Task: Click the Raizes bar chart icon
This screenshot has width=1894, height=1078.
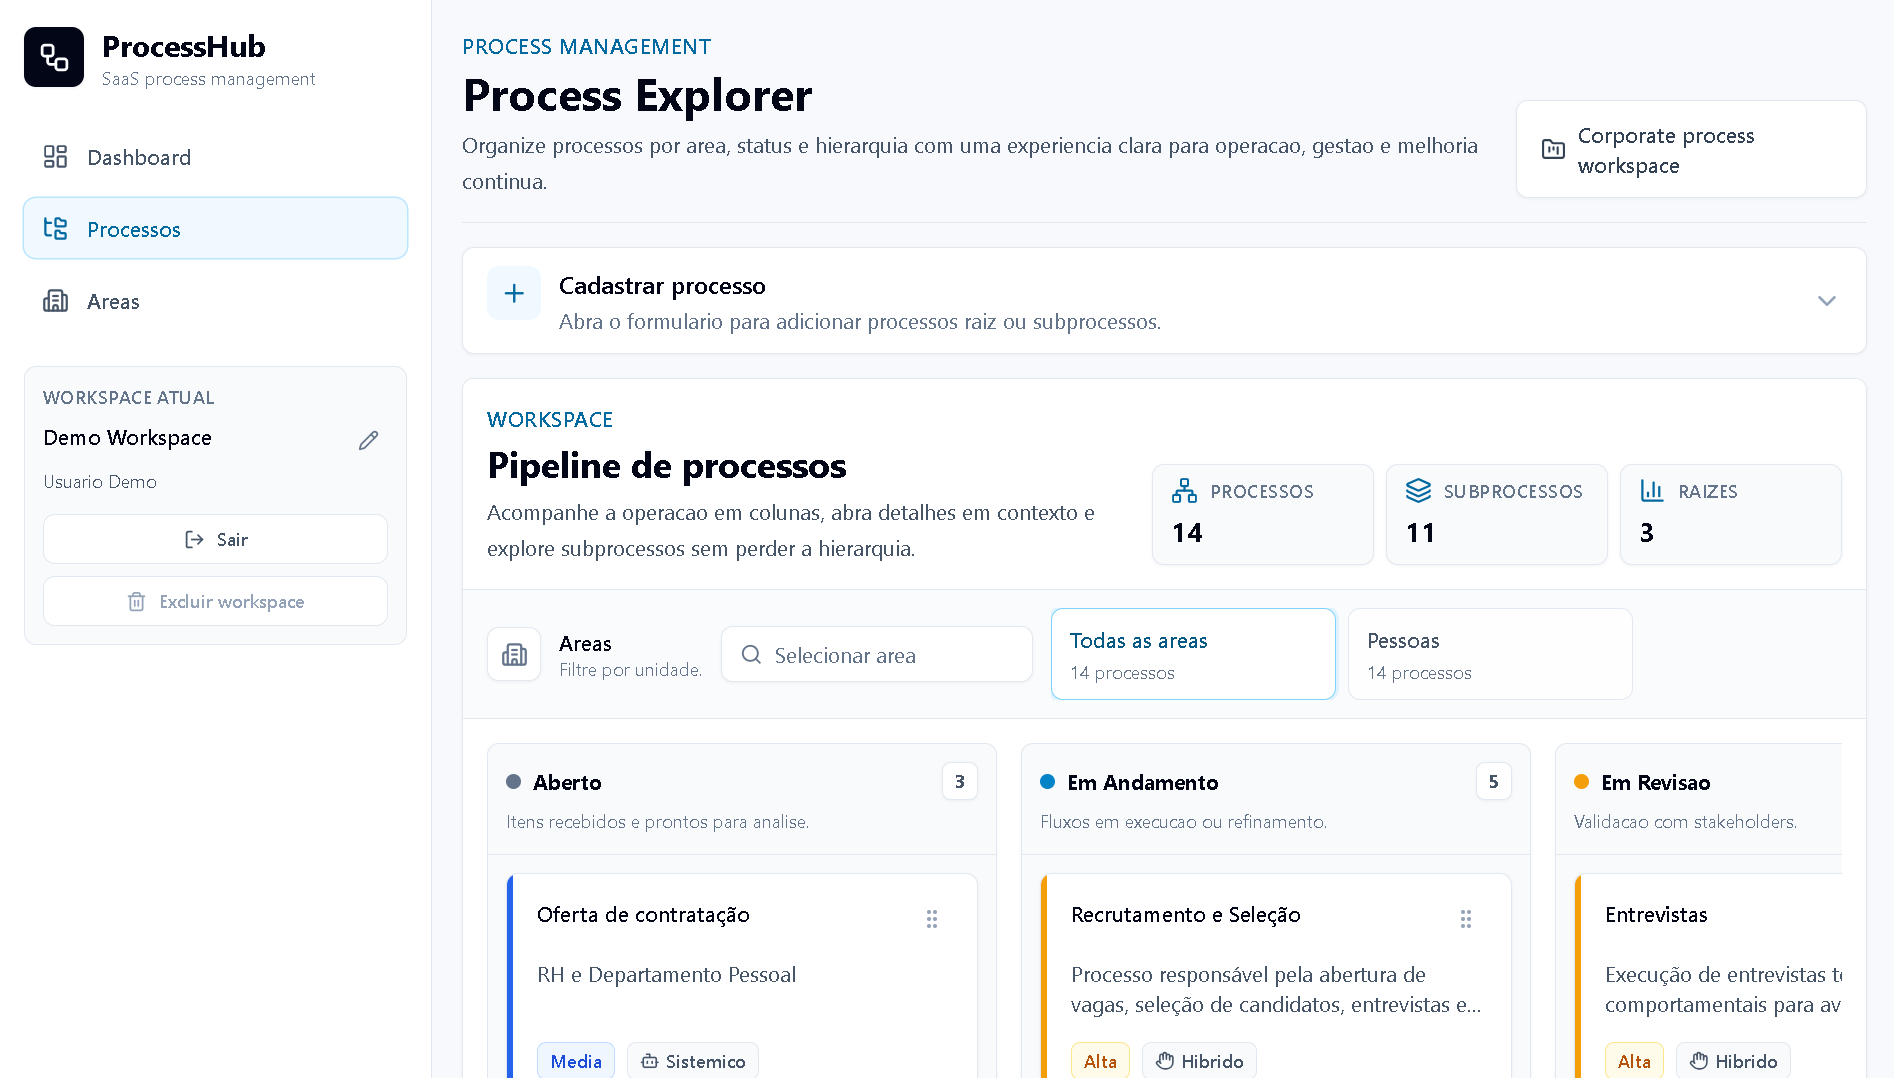Action: (x=1652, y=491)
